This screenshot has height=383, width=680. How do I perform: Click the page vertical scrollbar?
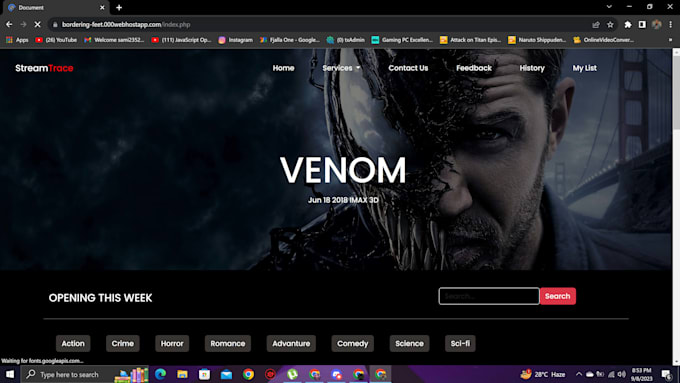676,92
